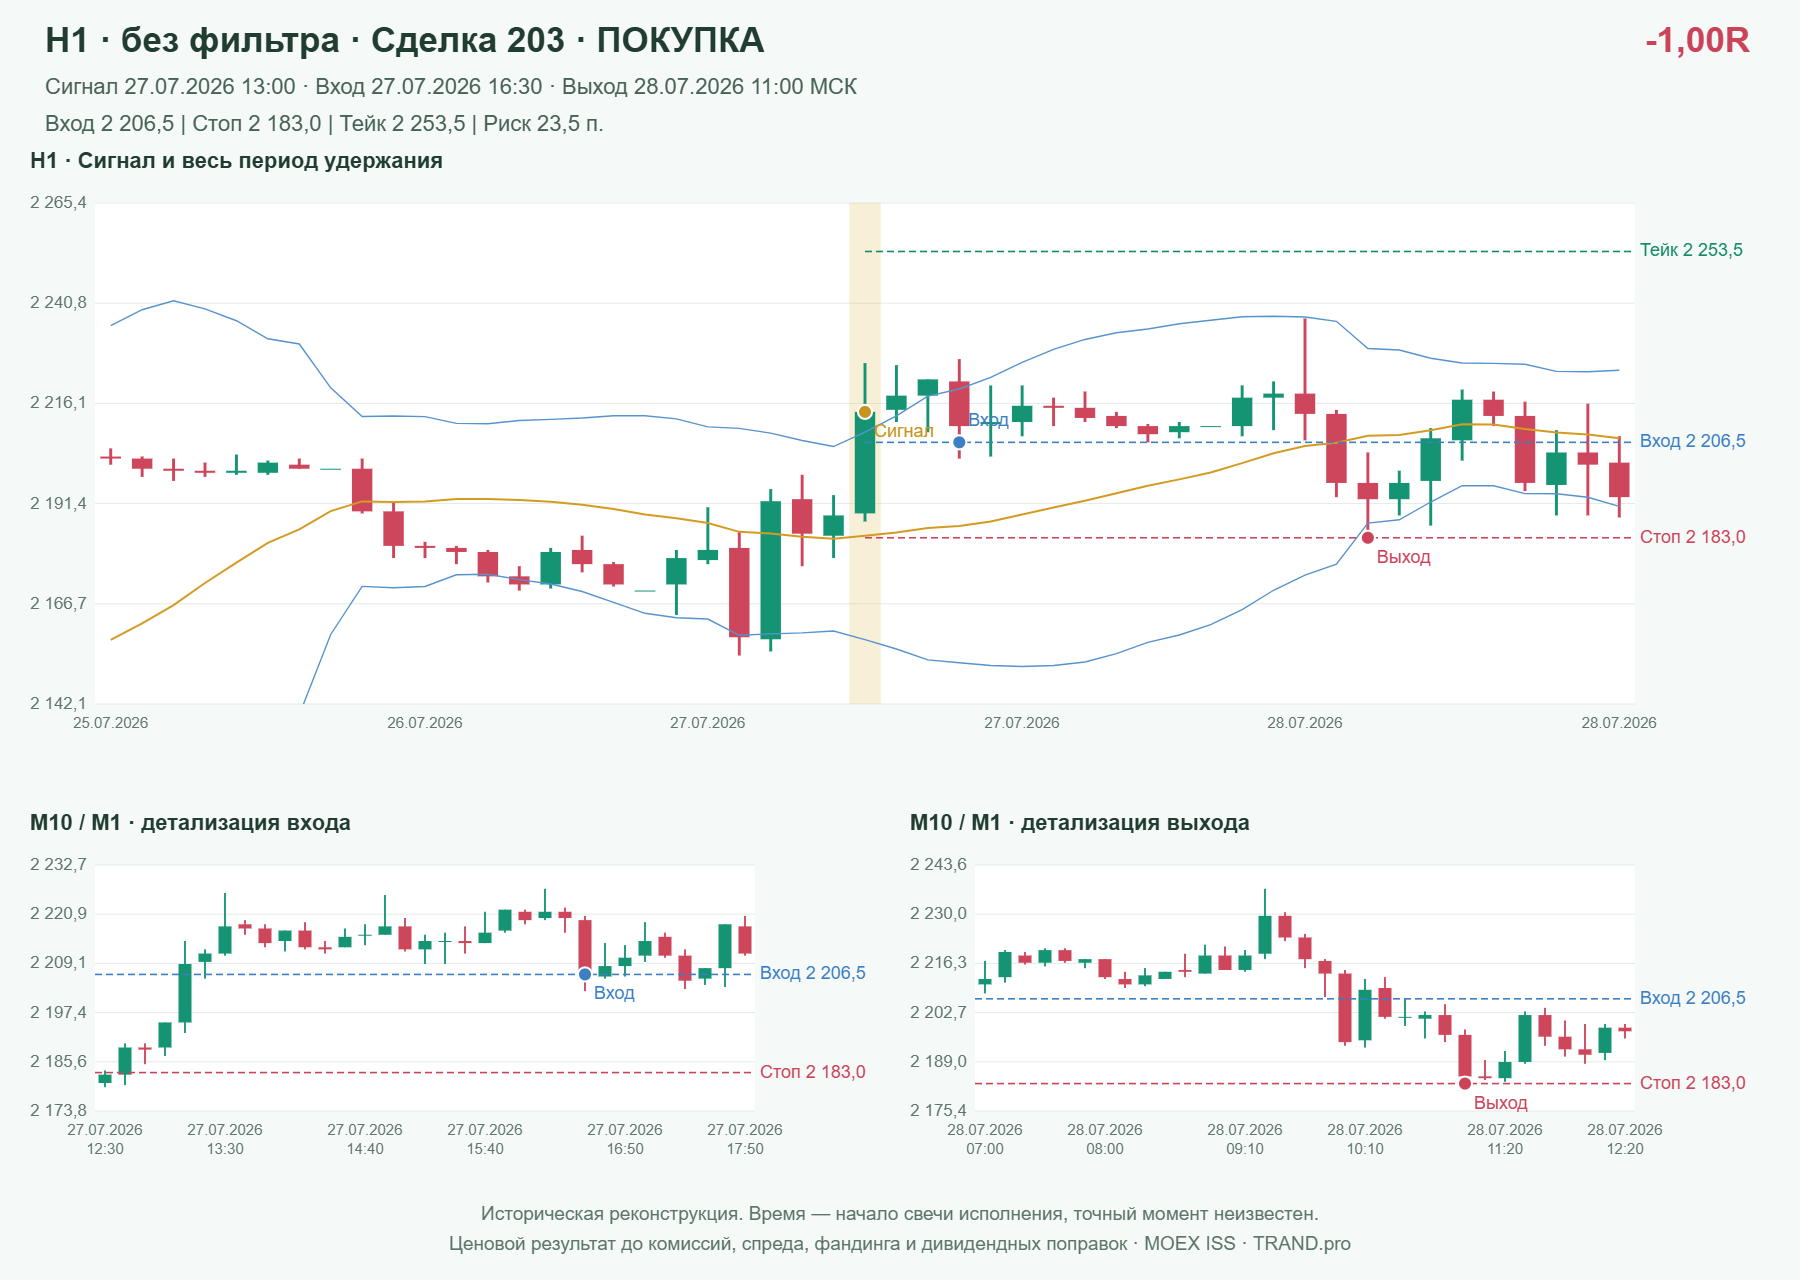Click the Тейк 2 253,5 level label
1800x1280 pixels.
(1691, 250)
